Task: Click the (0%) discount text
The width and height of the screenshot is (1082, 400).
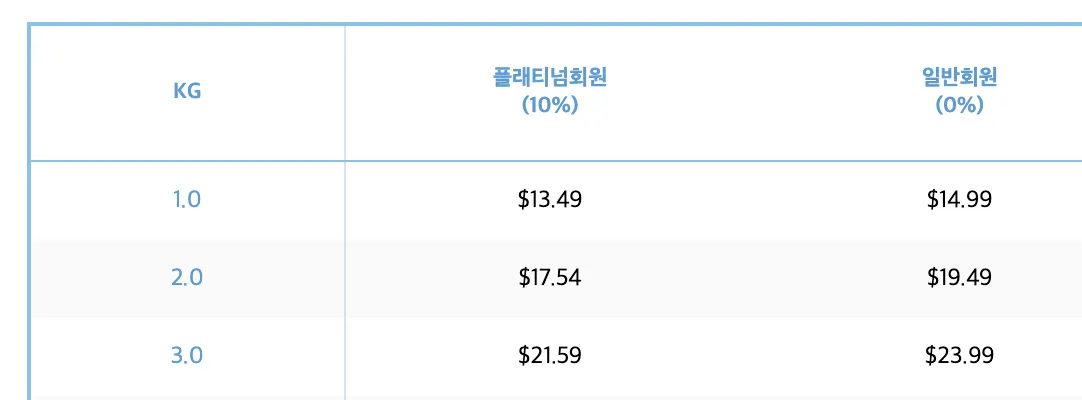Action: (x=959, y=105)
